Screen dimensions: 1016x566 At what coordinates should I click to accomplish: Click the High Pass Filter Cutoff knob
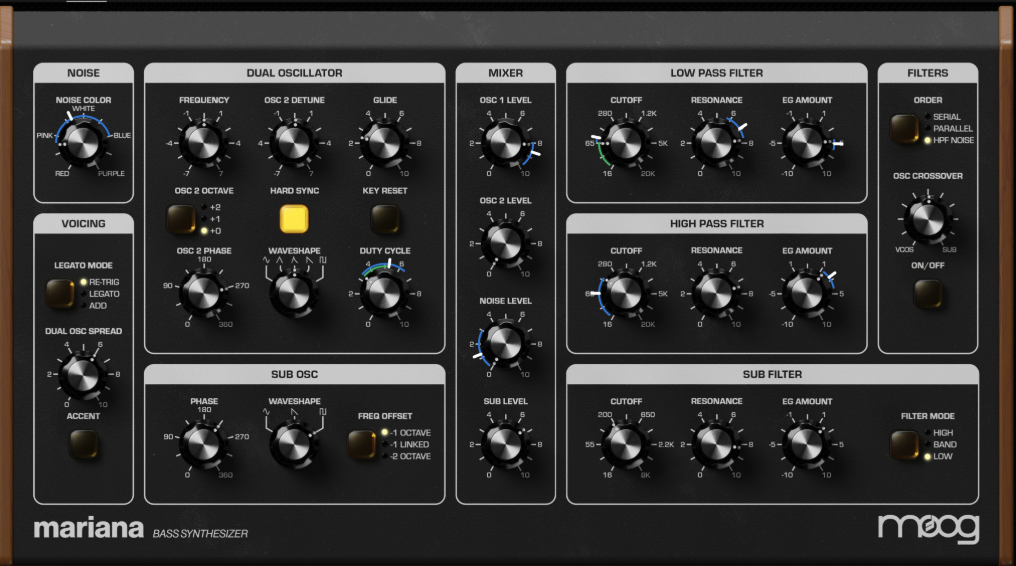tap(626, 294)
